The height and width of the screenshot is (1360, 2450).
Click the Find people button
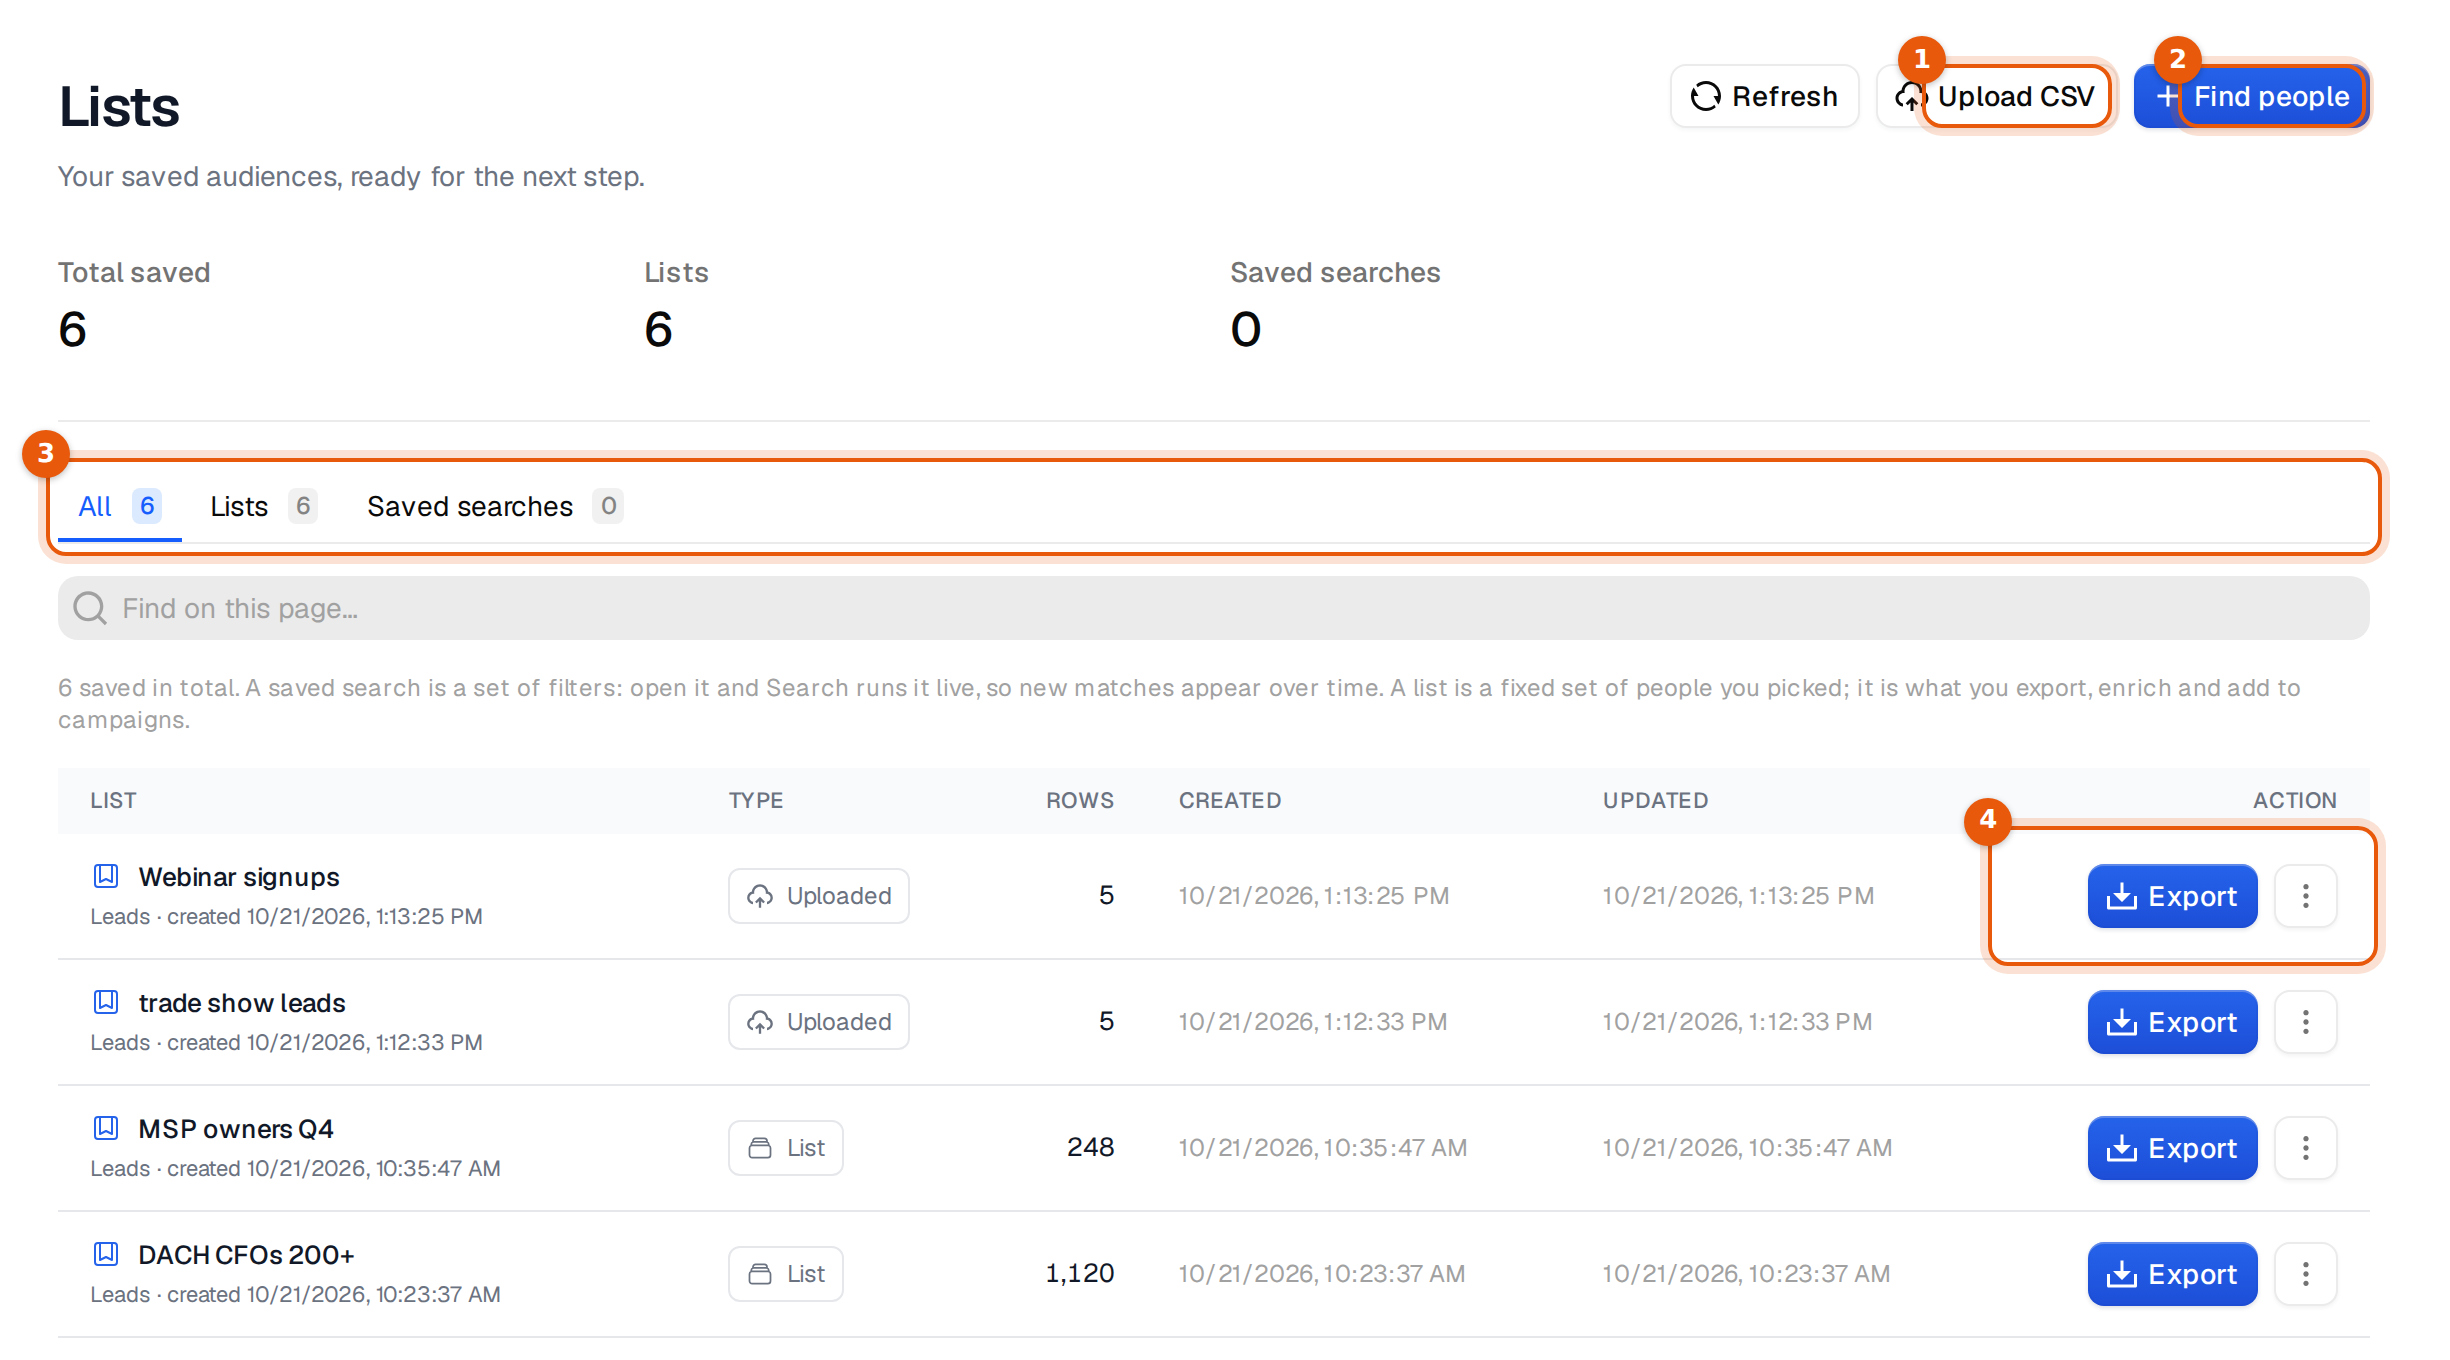click(2251, 96)
